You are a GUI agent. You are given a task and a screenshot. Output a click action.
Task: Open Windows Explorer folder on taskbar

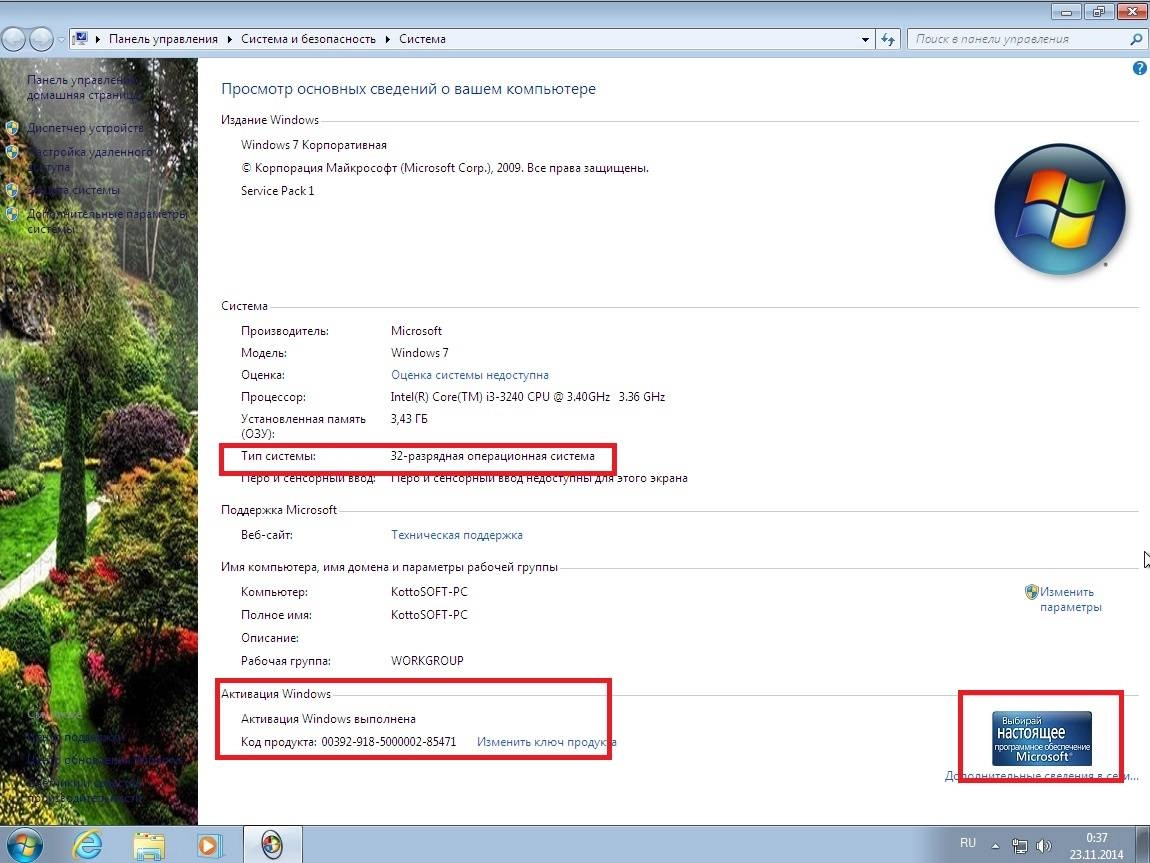(x=149, y=845)
